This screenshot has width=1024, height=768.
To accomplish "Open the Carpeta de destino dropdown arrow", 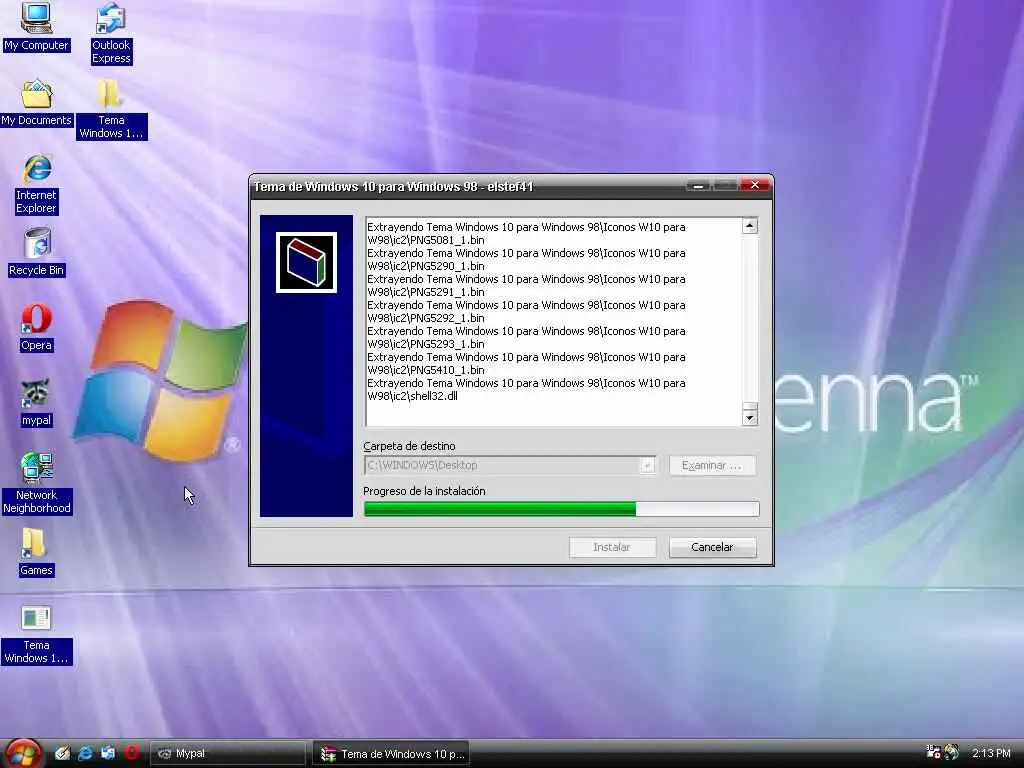I will (x=647, y=466).
